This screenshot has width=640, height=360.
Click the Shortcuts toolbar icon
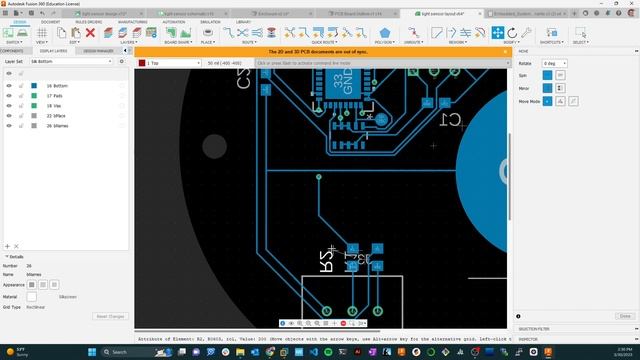[551, 33]
